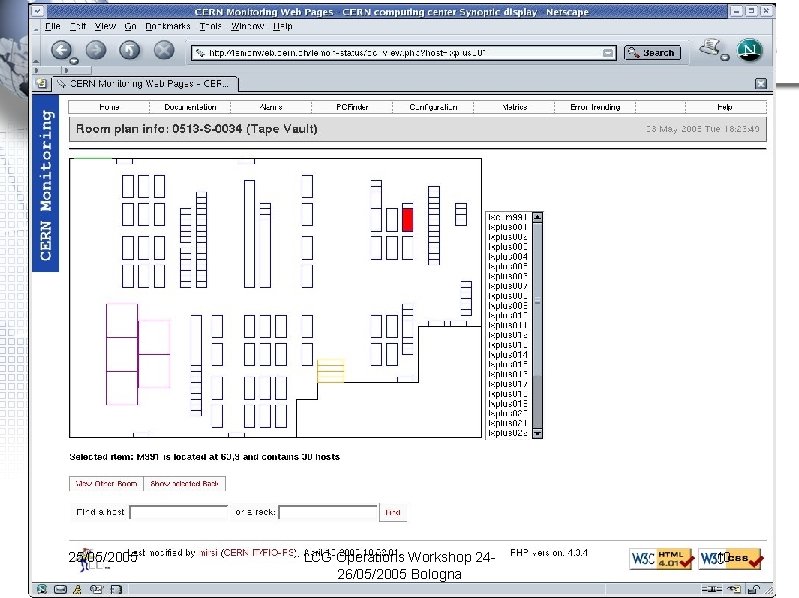Click the host list scroll down arrow
The width and height of the screenshot is (799, 598).
point(537,433)
